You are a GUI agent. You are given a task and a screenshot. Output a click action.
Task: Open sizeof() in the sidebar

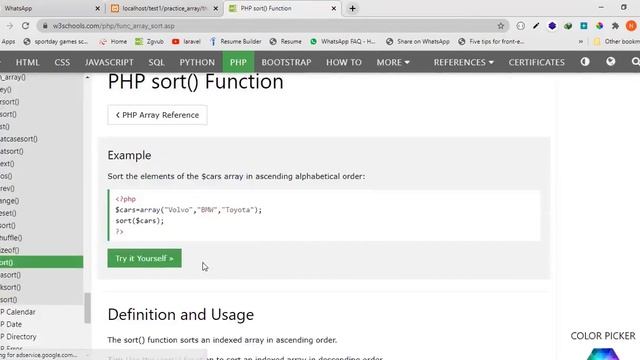click(41, 250)
